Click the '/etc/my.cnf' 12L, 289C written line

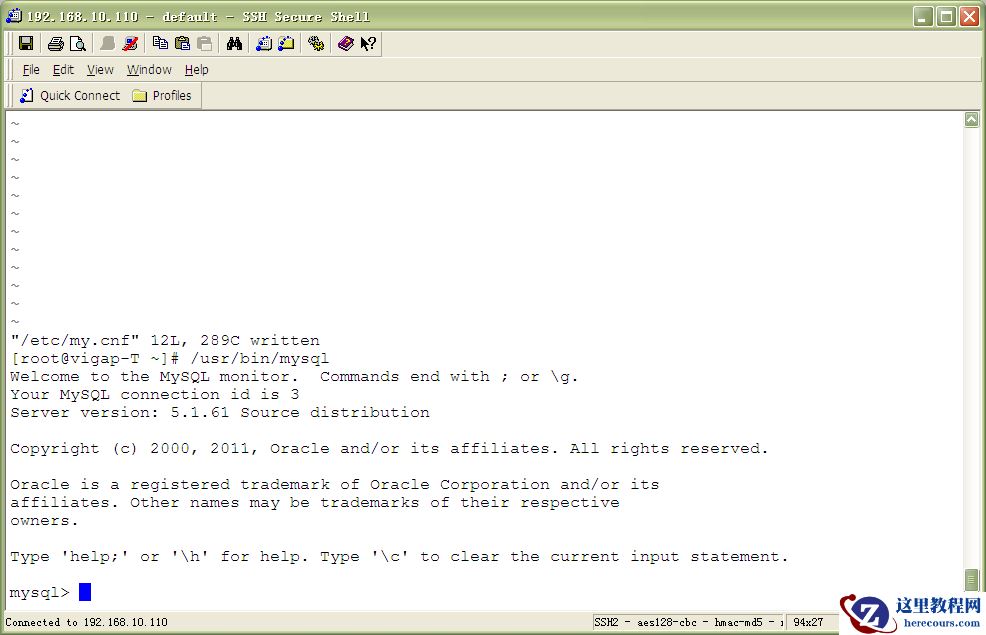[x=165, y=341]
